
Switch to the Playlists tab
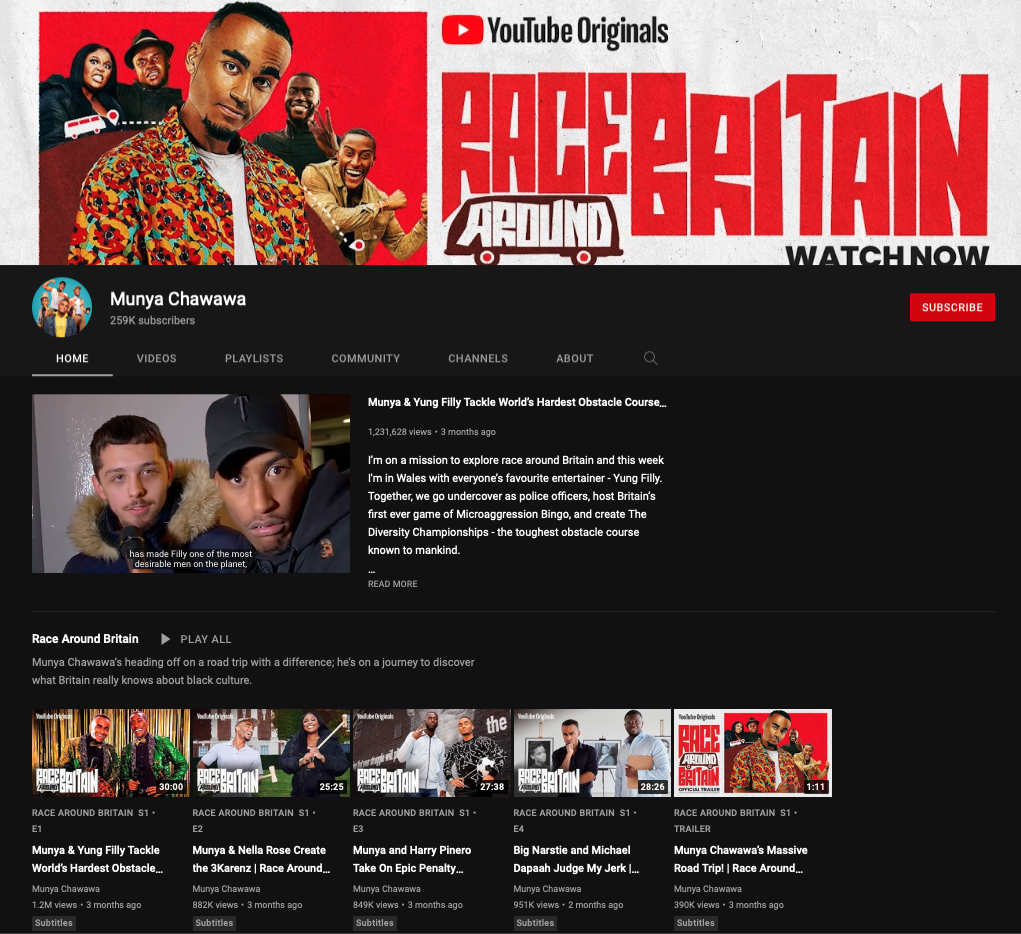point(254,358)
